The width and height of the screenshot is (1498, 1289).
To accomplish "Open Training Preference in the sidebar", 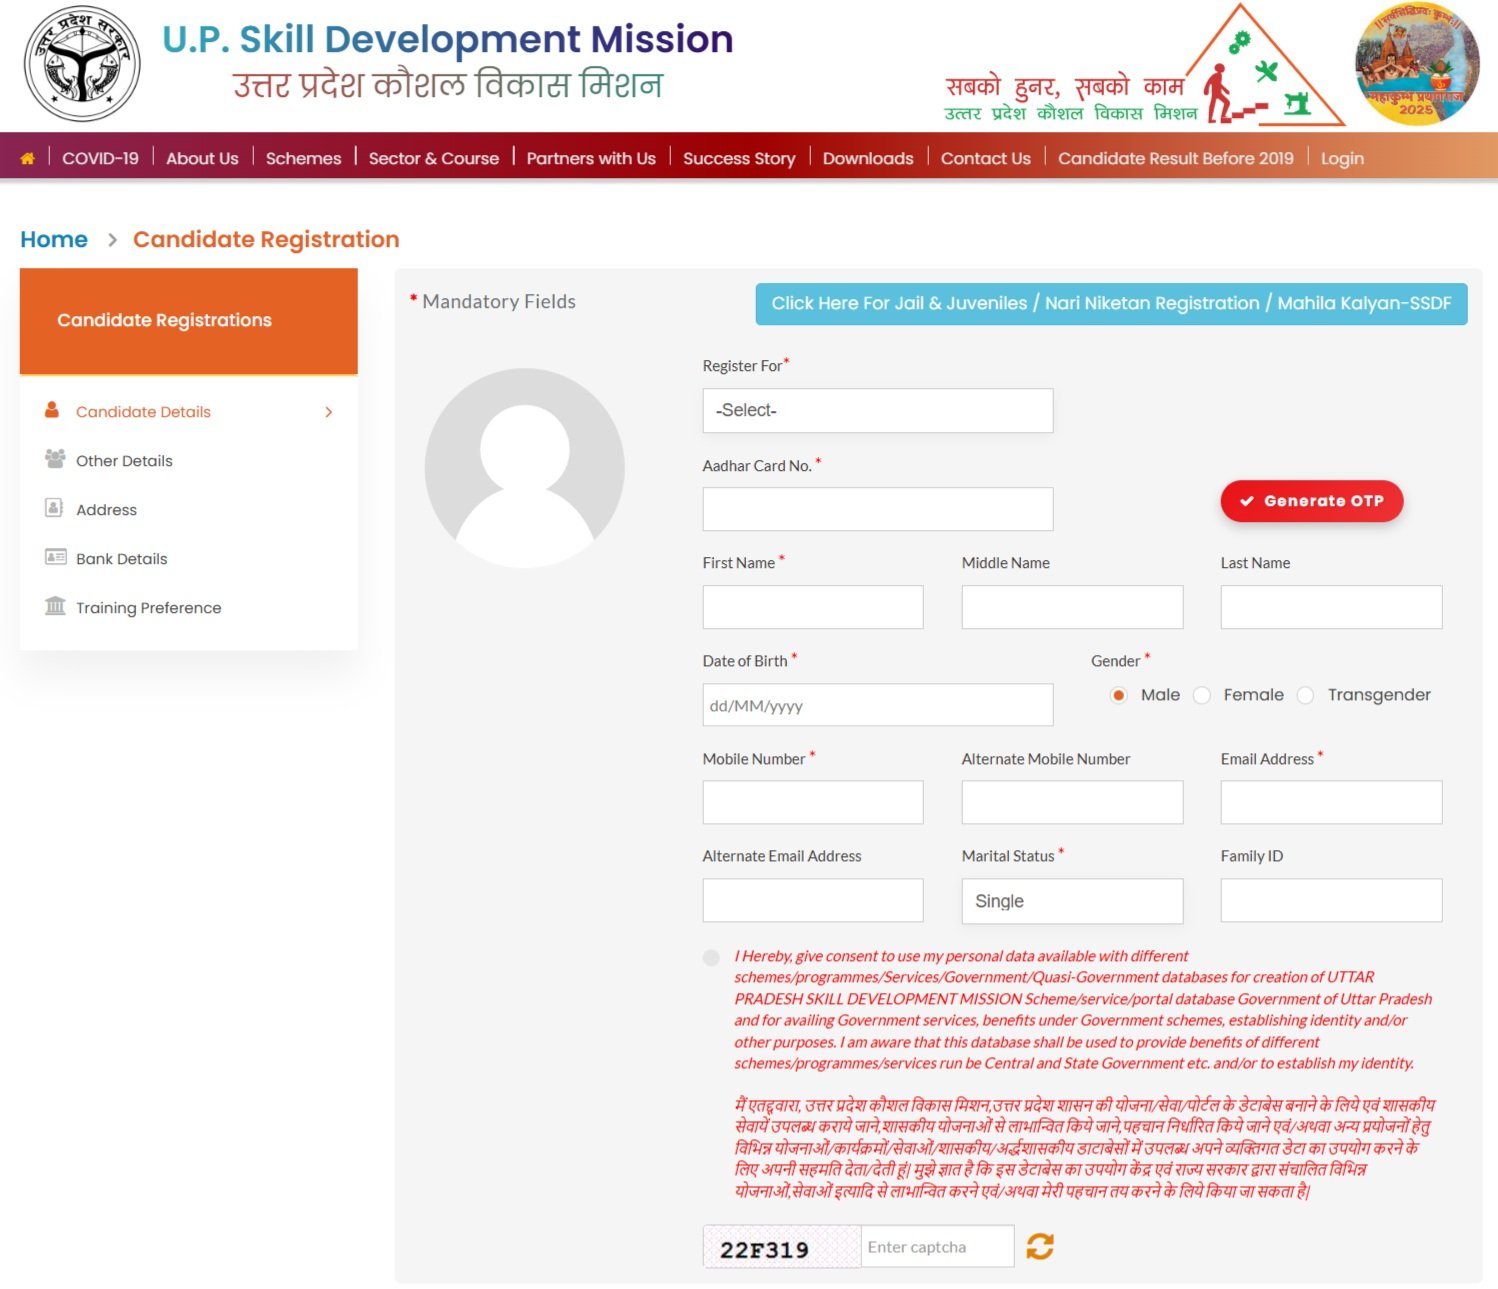I will point(148,608).
